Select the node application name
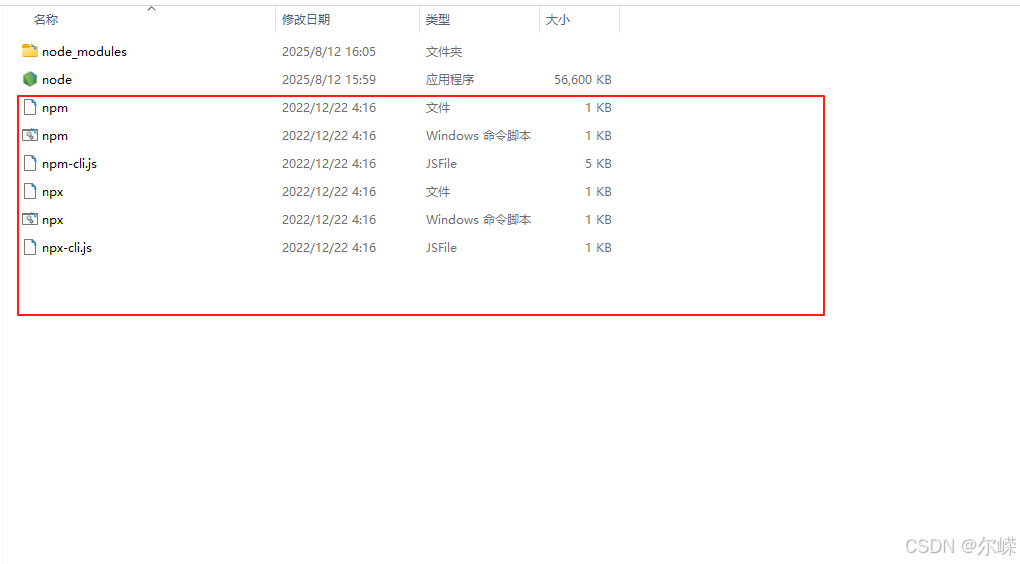1020x564 pixels. pyautogui.click(x=57, y=79)
